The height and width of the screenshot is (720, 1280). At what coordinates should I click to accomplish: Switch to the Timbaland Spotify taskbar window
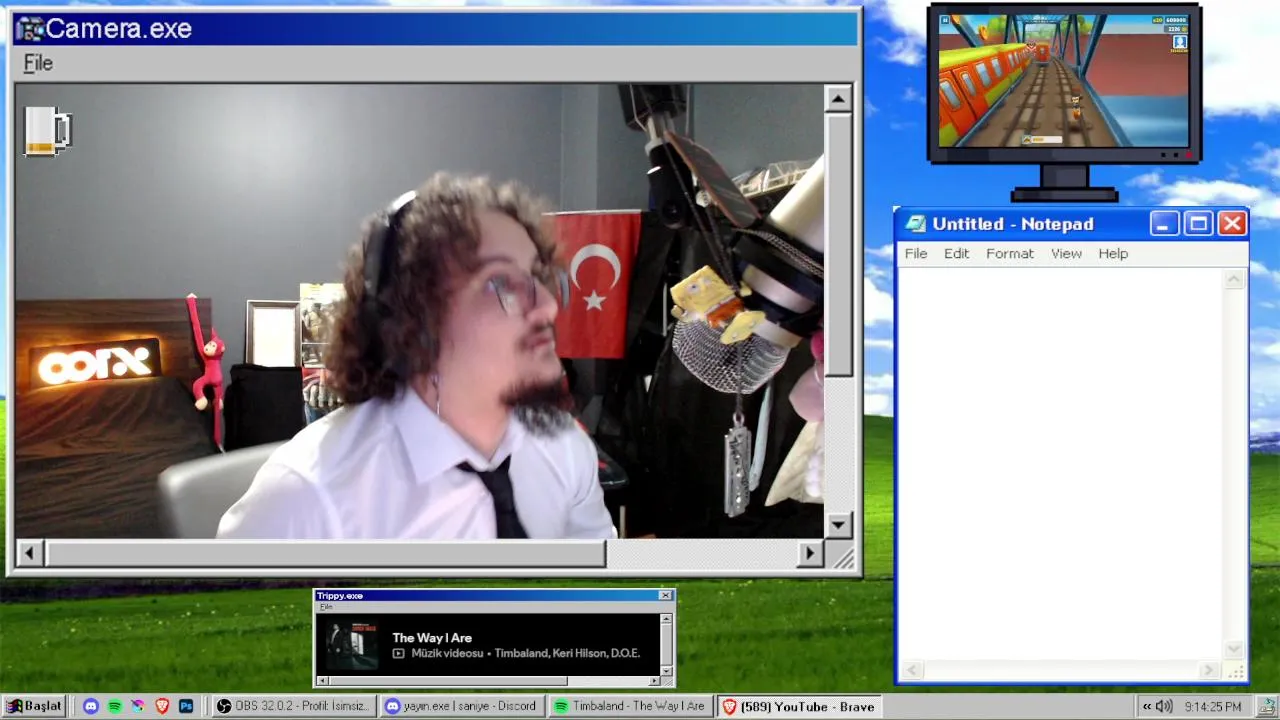click(631, 706)
